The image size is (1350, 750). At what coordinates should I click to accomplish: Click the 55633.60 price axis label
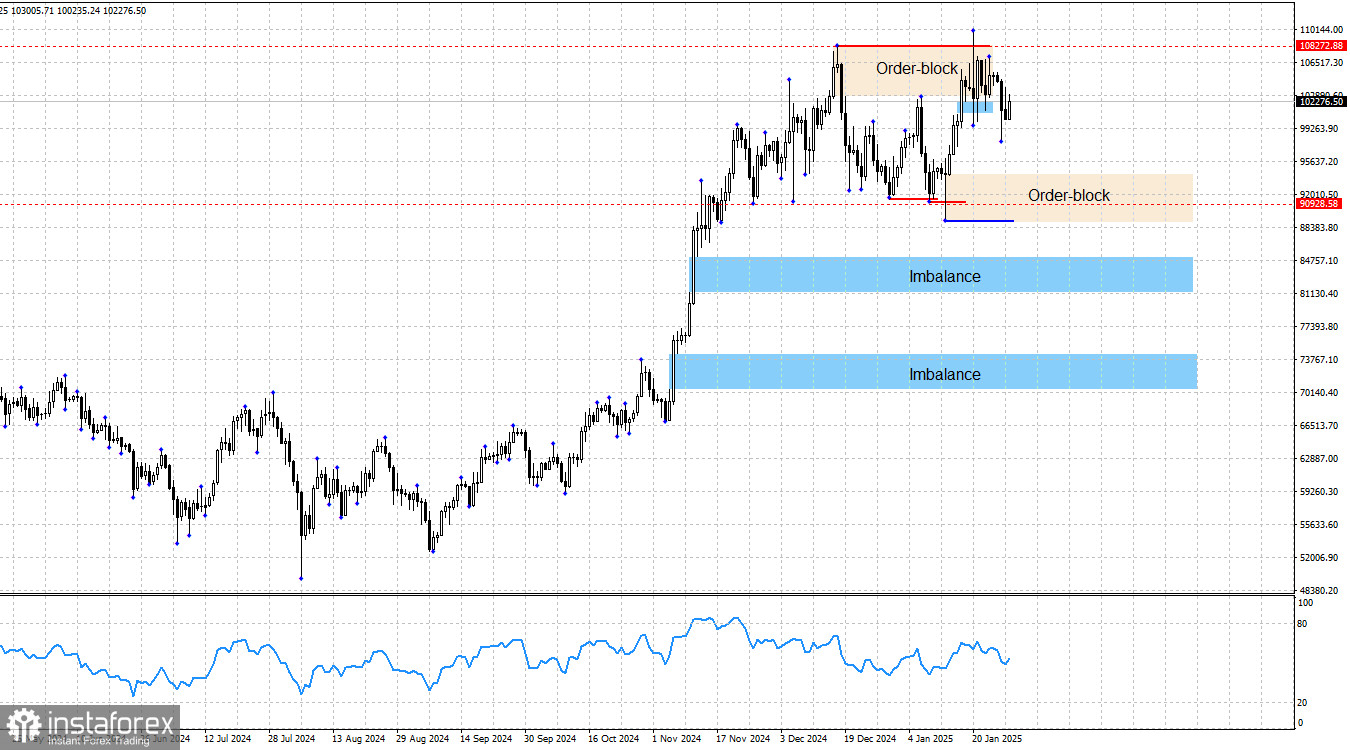(x=1320, y=525)
